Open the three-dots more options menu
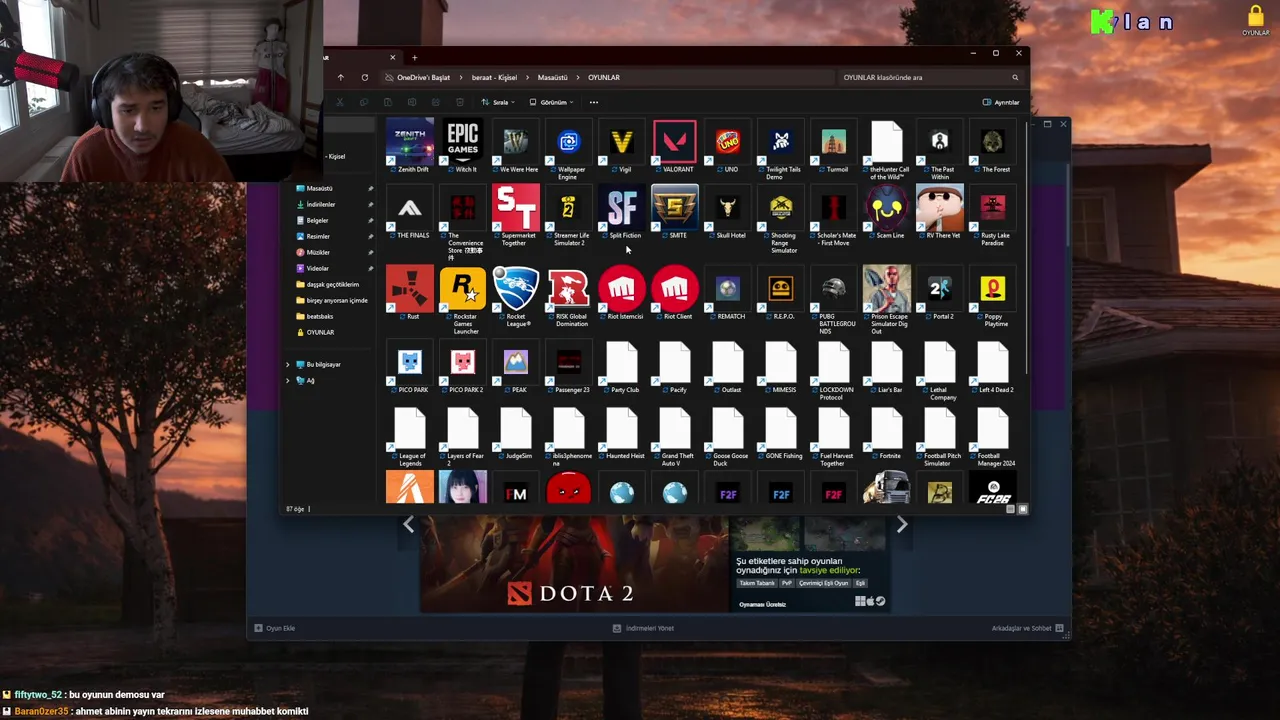The image size is (1280, 720). pyautogui.click(x=594, y=102)
